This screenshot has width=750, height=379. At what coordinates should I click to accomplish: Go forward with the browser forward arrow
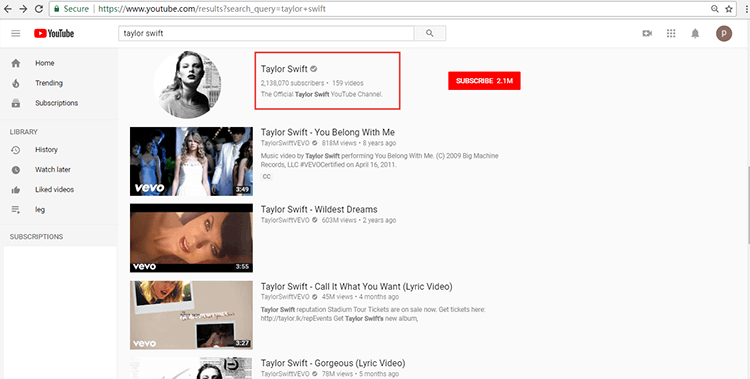pyautogui.click(x=23, y=9)
